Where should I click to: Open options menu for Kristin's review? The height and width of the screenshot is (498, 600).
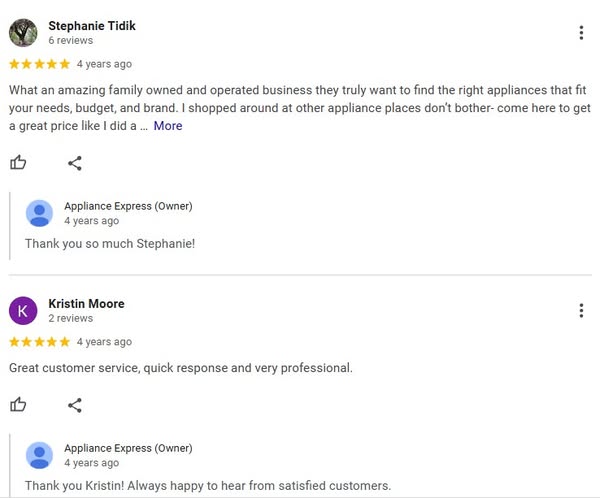pyautogui.click(x=581, y=310)
